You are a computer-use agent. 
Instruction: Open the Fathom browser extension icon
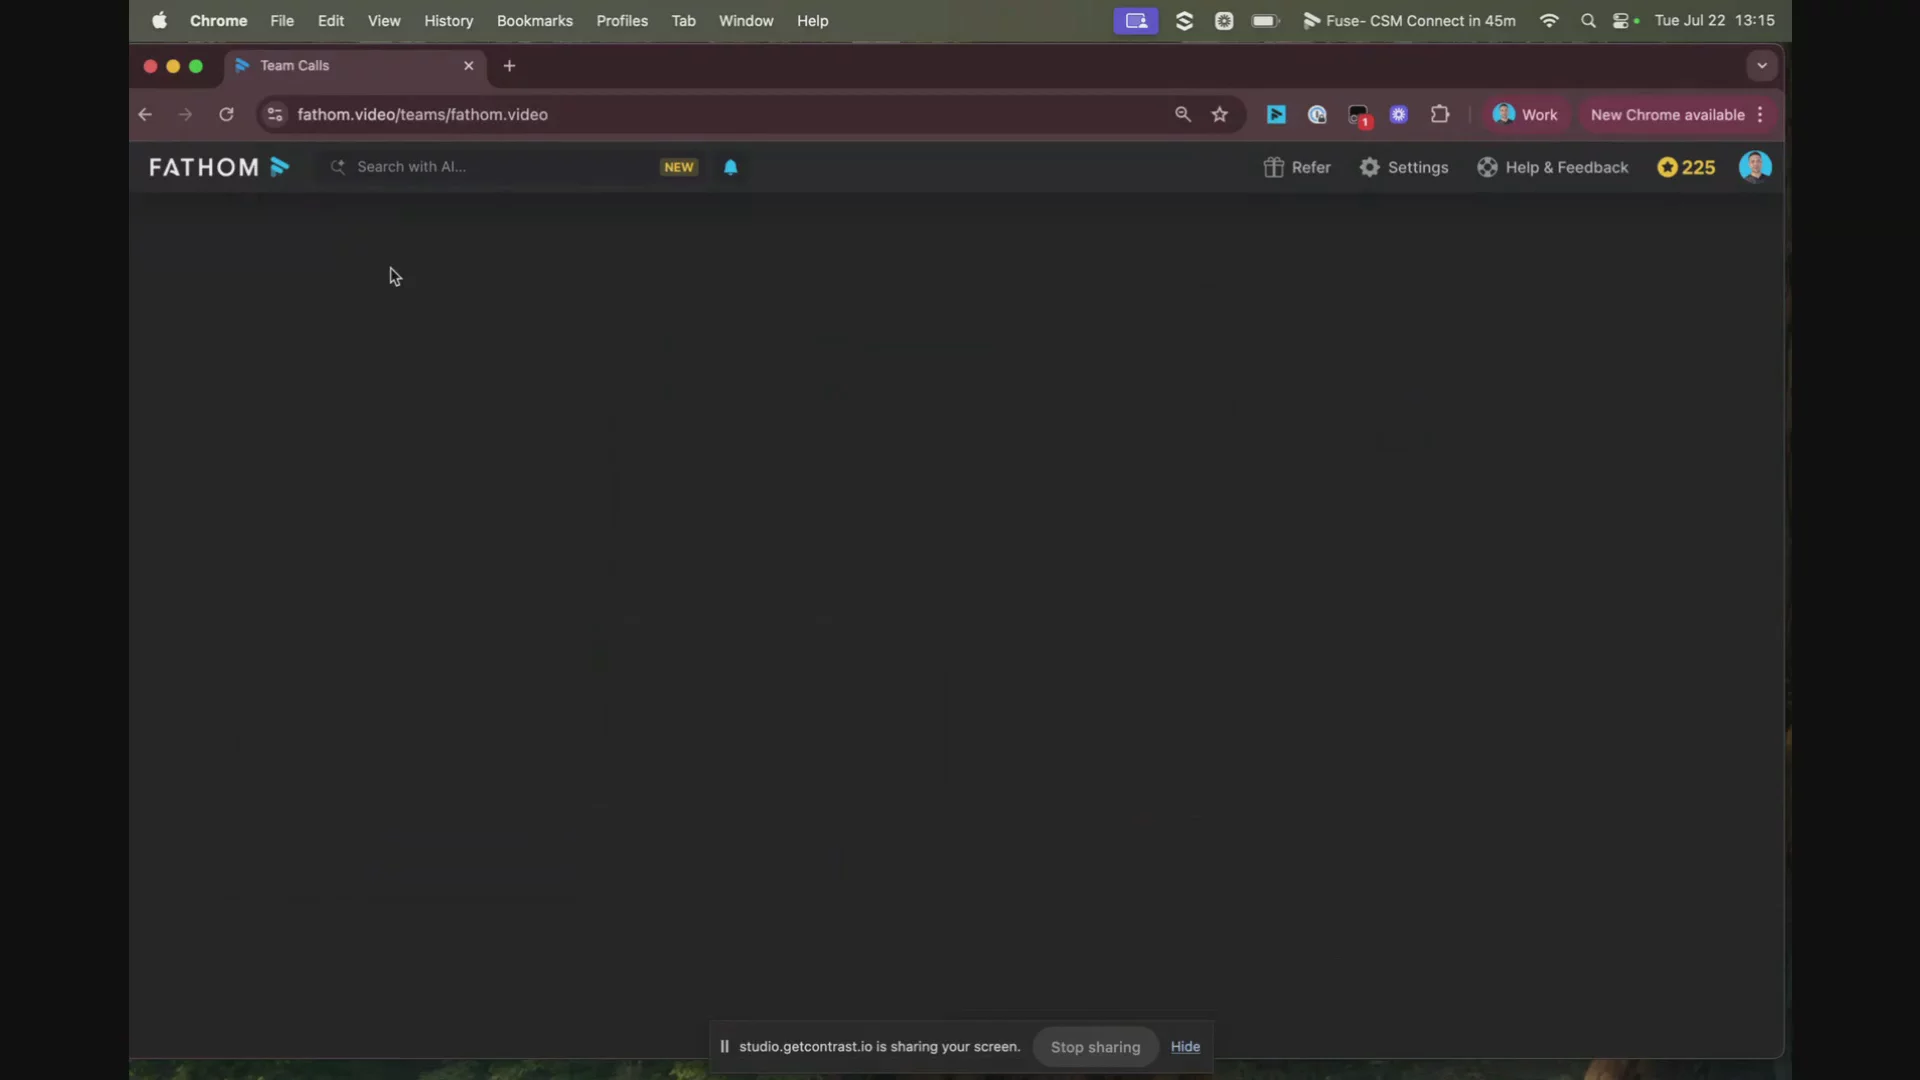click(1276, 114)
